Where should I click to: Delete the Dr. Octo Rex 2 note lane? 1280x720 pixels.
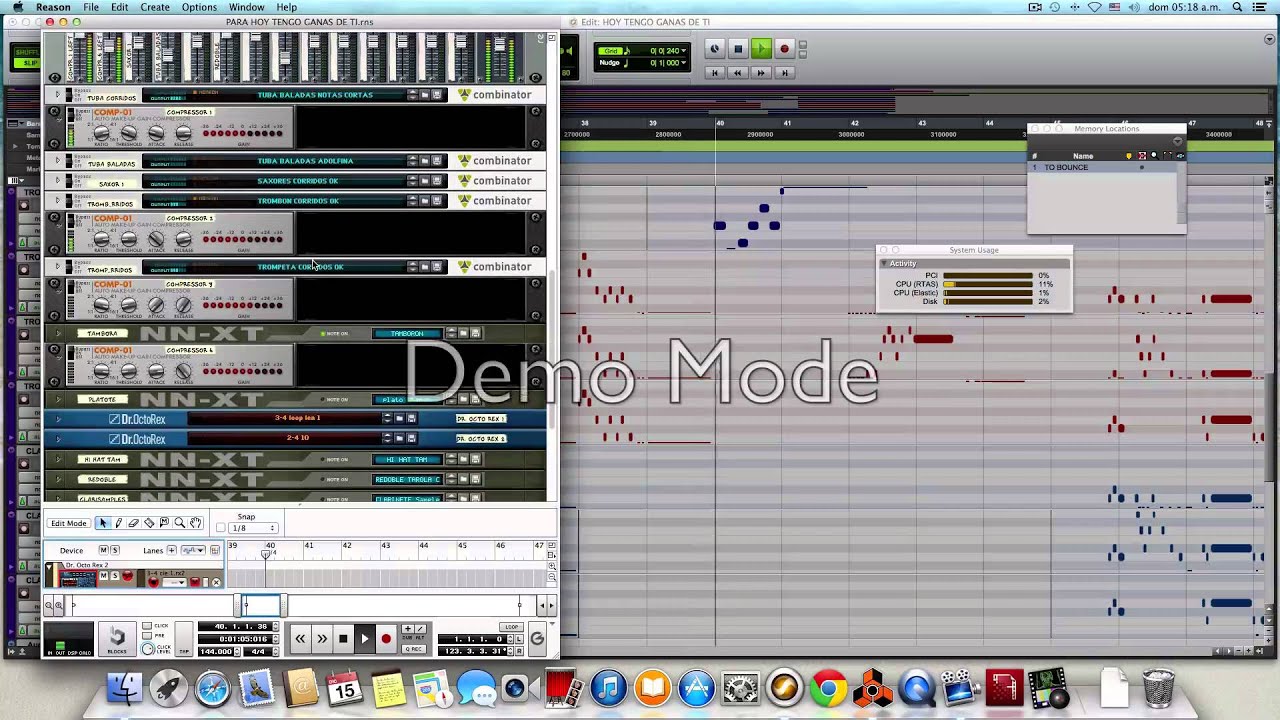216,582
